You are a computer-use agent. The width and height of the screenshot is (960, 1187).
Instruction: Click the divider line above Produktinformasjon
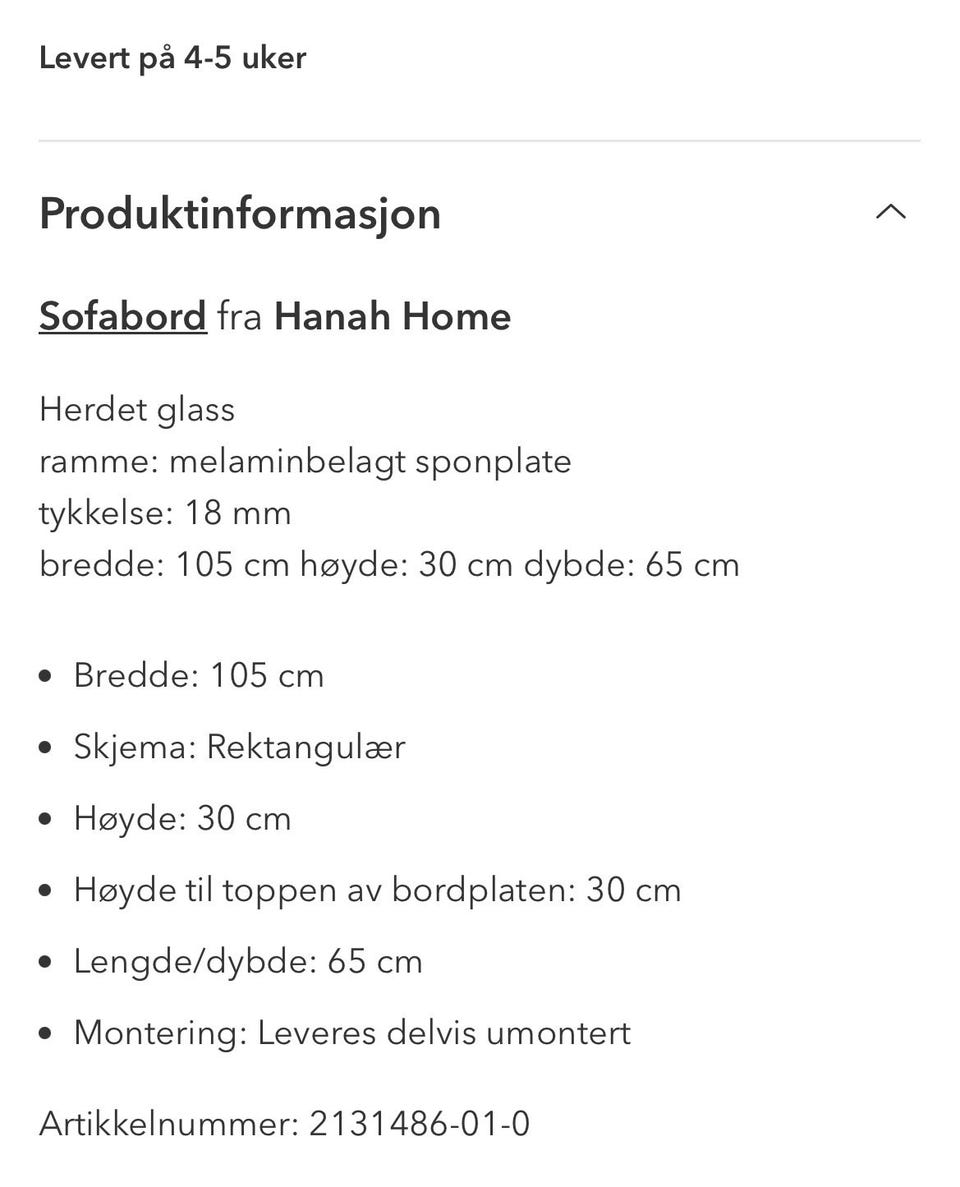coord(480,141)
